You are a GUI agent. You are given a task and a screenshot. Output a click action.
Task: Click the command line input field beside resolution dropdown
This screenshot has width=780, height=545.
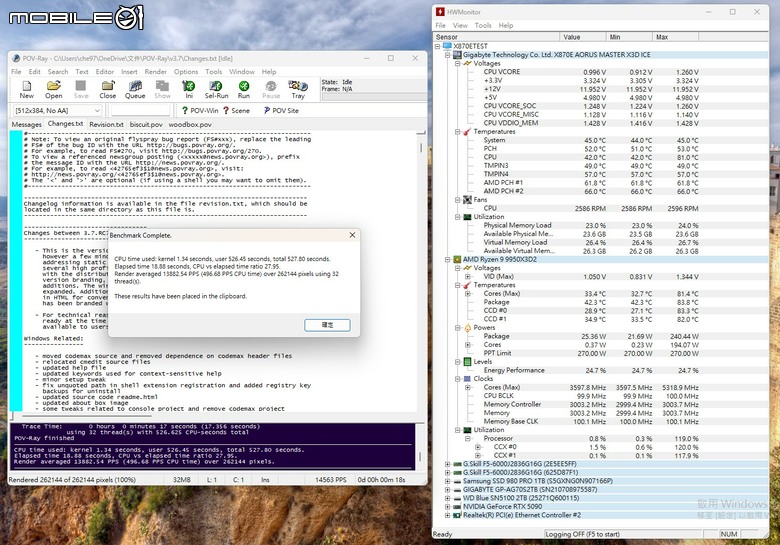tap(140, 110)
